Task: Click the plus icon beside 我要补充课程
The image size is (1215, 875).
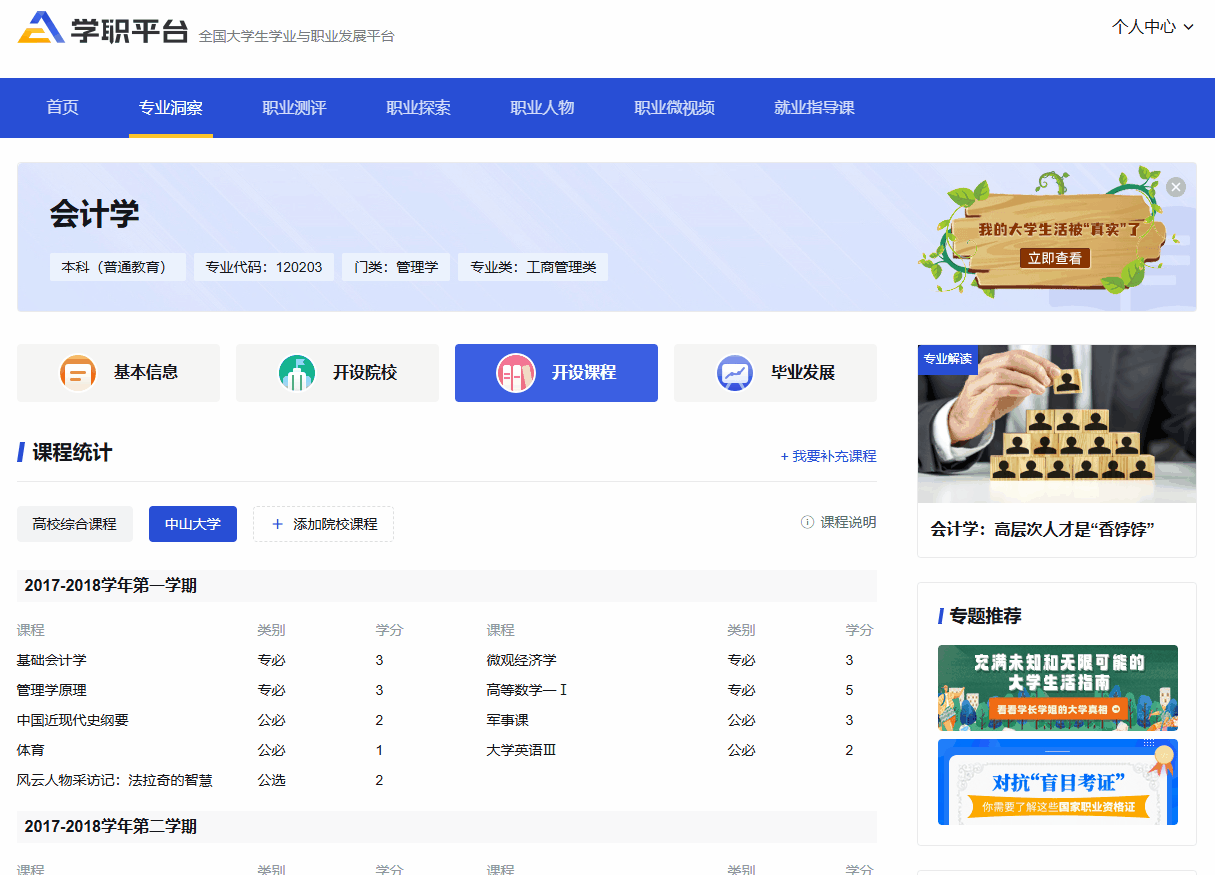Action: (x=786, y=456)
